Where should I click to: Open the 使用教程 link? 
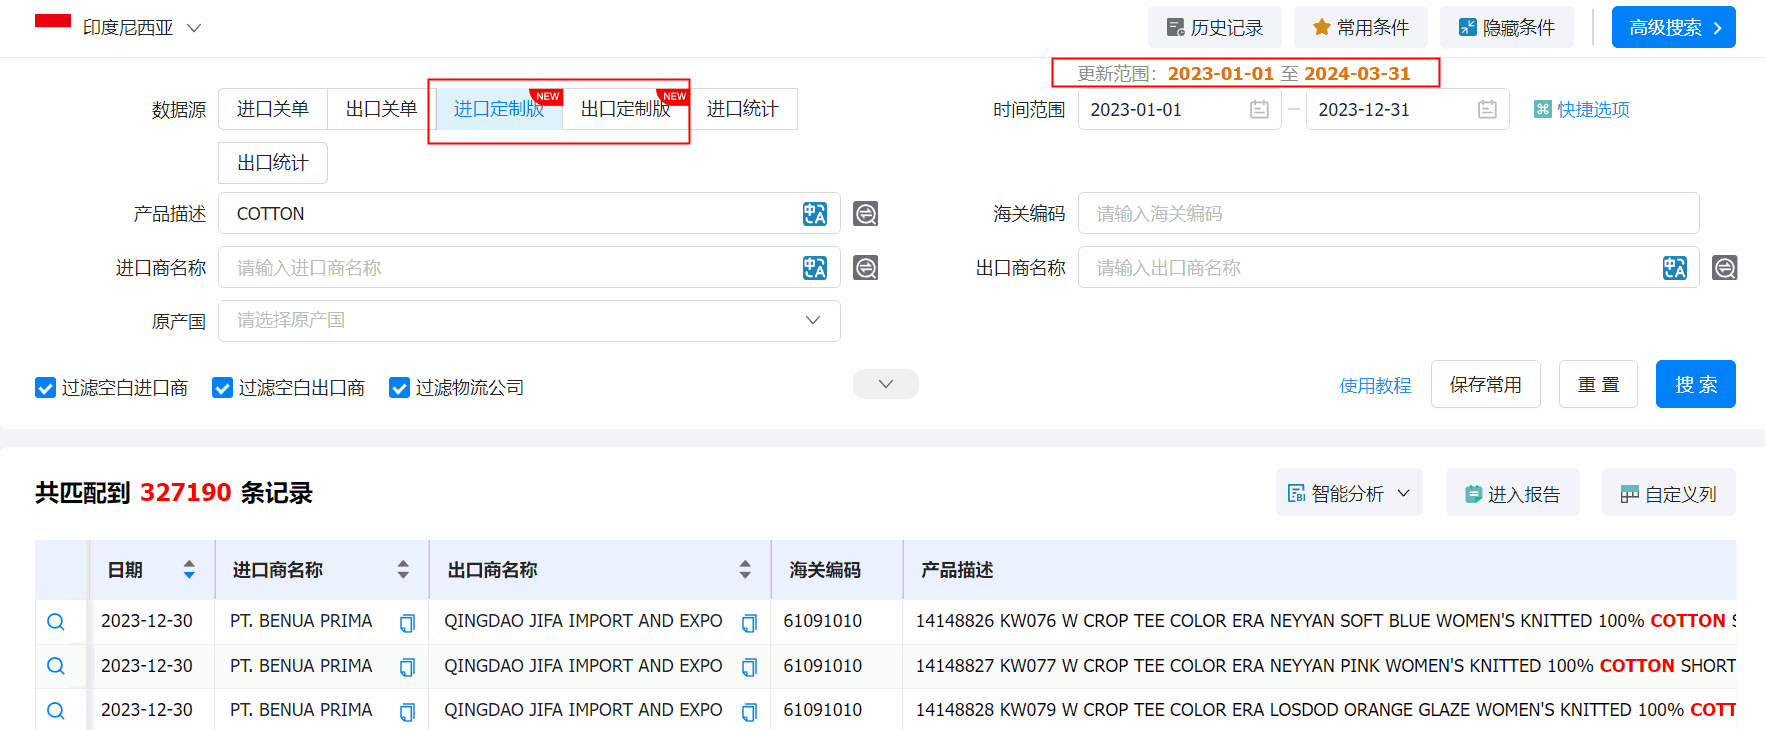point(1375,386)
